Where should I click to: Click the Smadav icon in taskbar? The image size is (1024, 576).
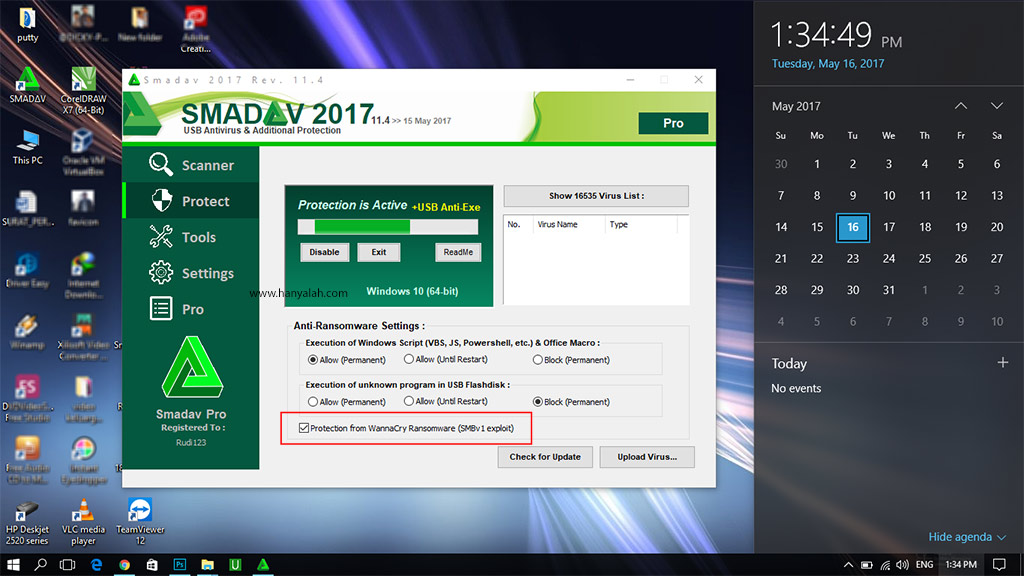(263, 565)
